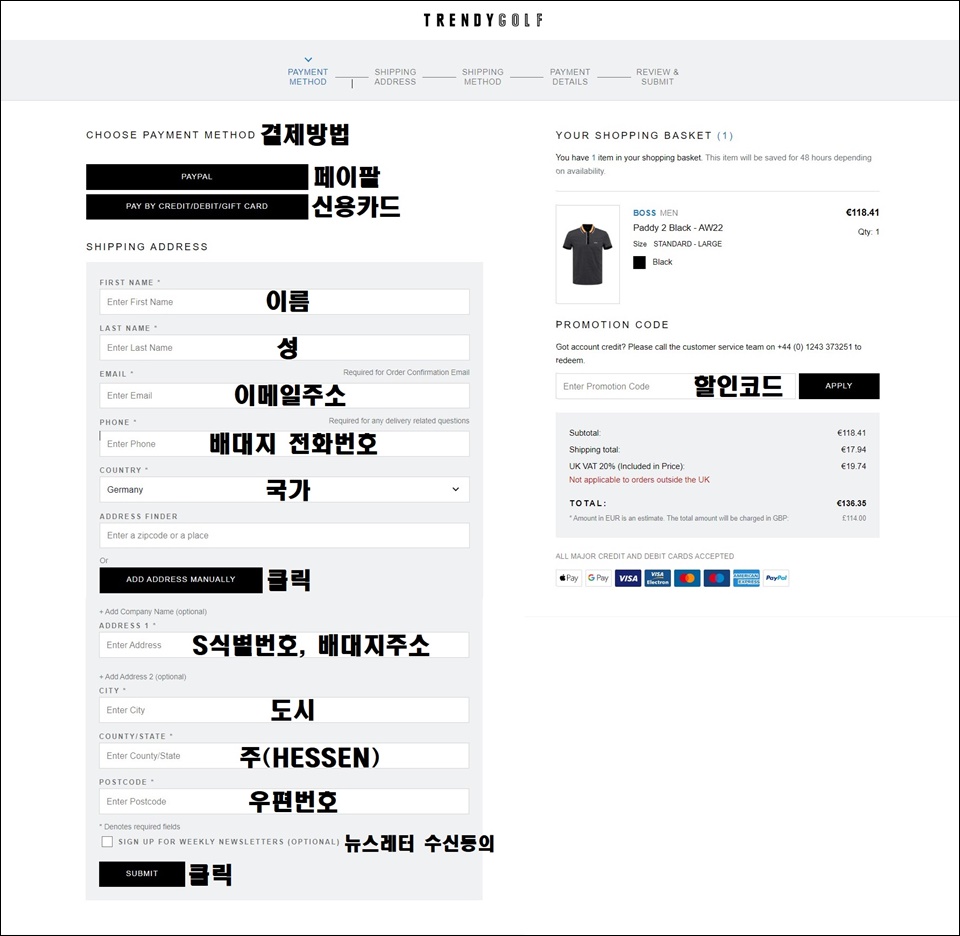This screenshot has width=960, height=936.
Task: Click the Google Pay card icon
Action: click(x=598, y=578)
